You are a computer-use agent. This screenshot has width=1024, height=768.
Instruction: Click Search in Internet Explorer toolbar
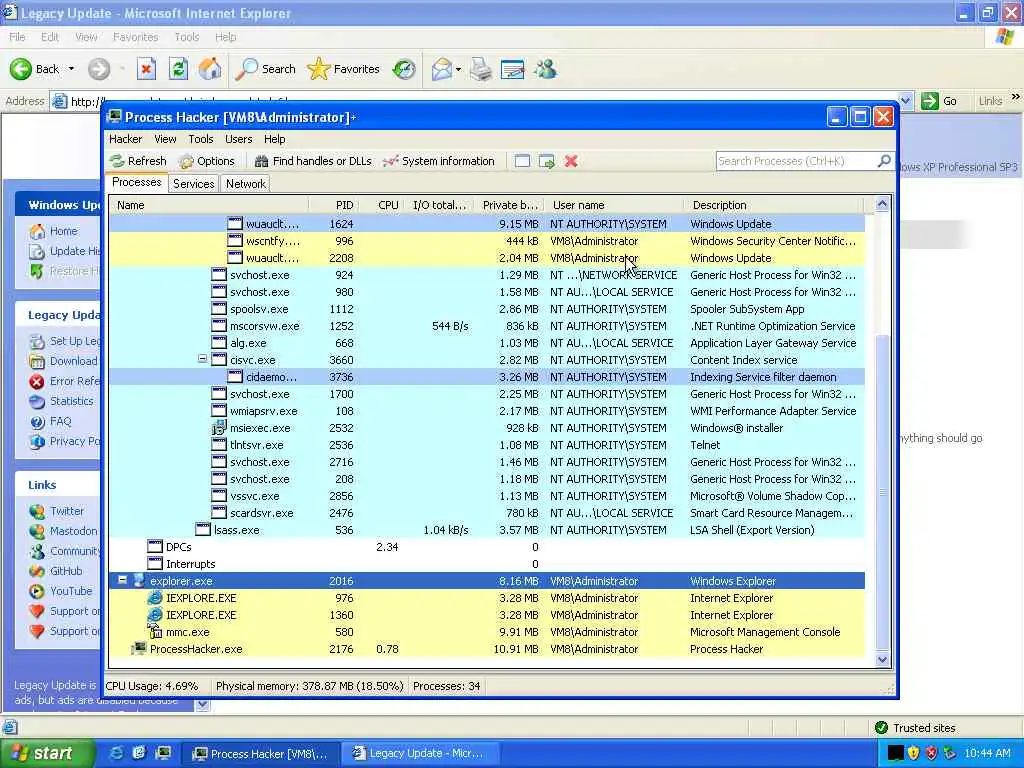coord(265,69)
